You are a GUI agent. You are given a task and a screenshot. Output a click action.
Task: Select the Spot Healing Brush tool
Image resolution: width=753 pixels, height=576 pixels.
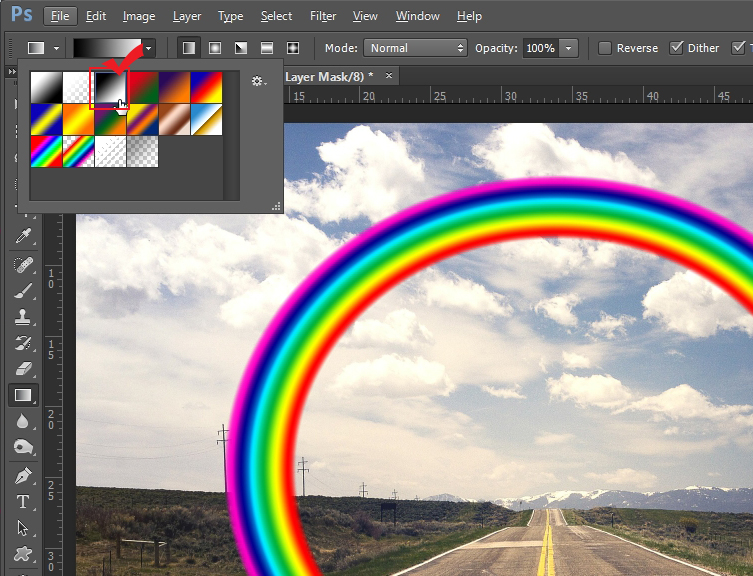pyautogui.click(x=23, y=264)
